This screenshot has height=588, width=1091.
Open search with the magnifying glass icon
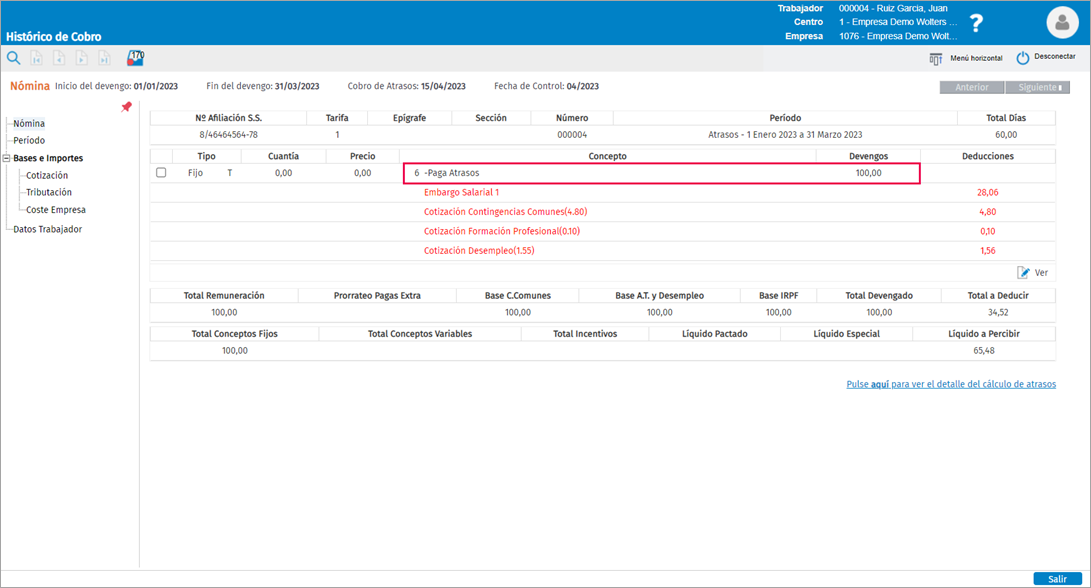click(14, 58)
